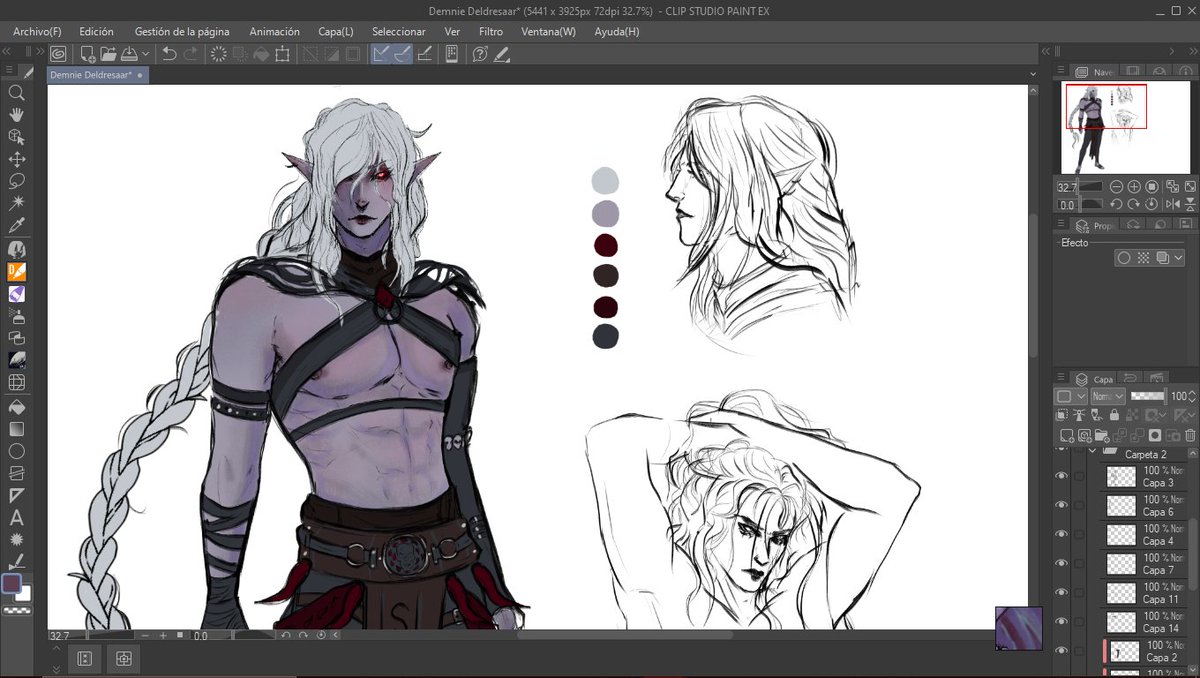The height and width of the screenshot is (678, 1200).
Task: Click the Scale/Rotate transform icon
Action: 283,54
